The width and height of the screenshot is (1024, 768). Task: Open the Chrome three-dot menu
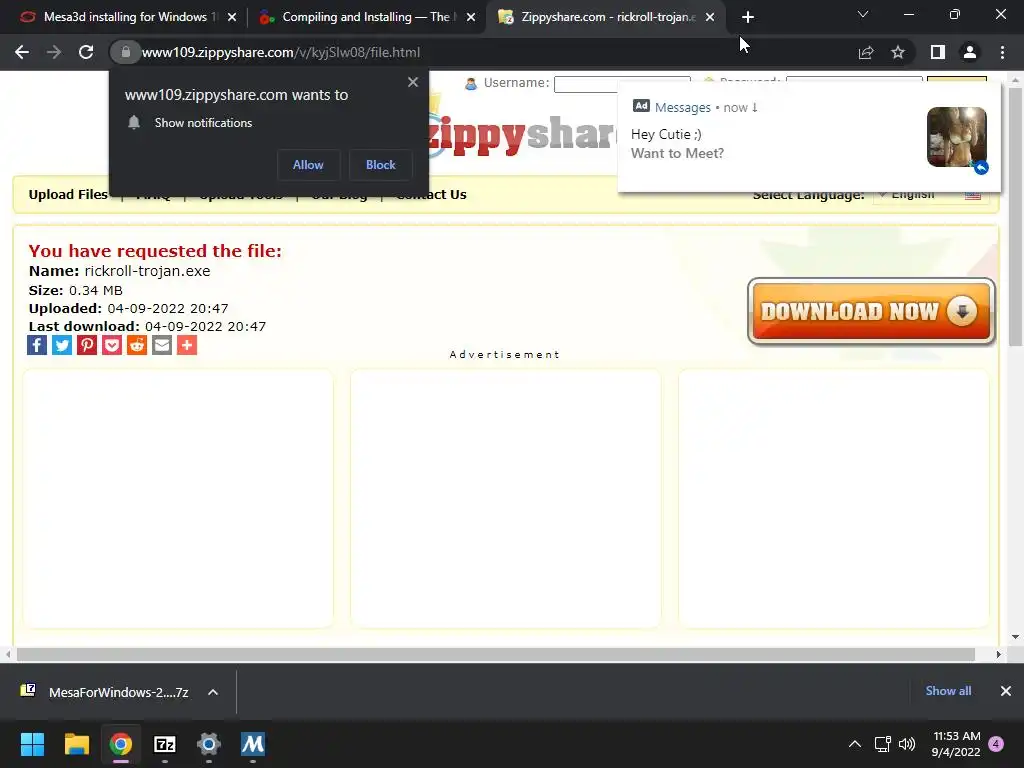pyautogui.click(x=1002, y=52)
